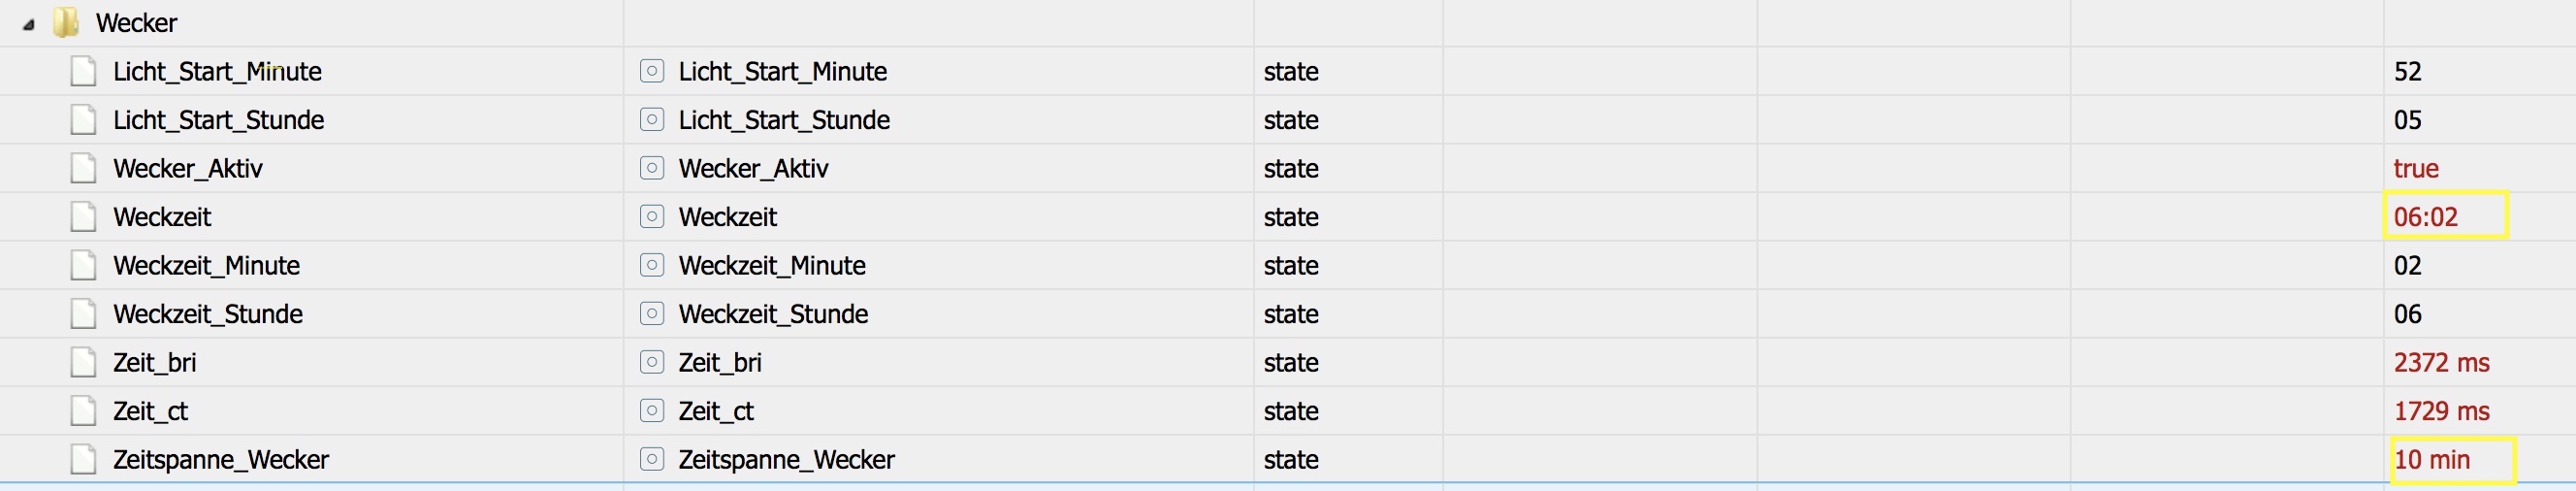Screen dimensions: 2576x491
Task: Click file icon beside Wecker_Aktiv in tree
Action: click(x=83, y=168)
